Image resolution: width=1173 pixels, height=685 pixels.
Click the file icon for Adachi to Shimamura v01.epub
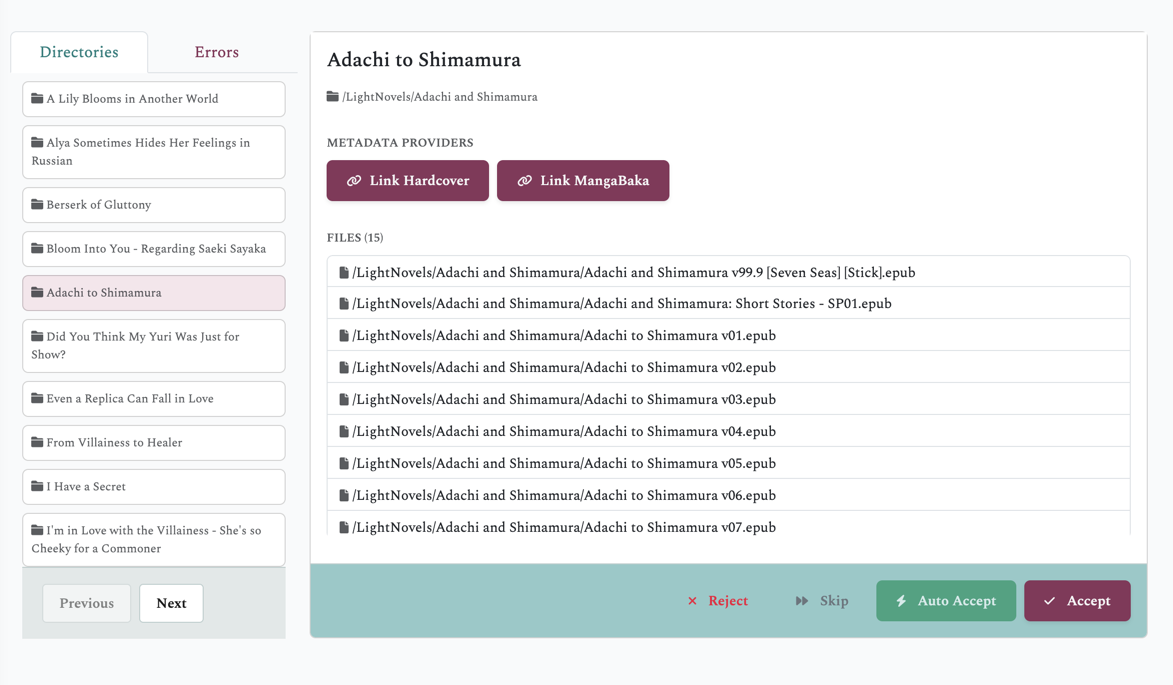pyautogui.click(x=344, y=336)
